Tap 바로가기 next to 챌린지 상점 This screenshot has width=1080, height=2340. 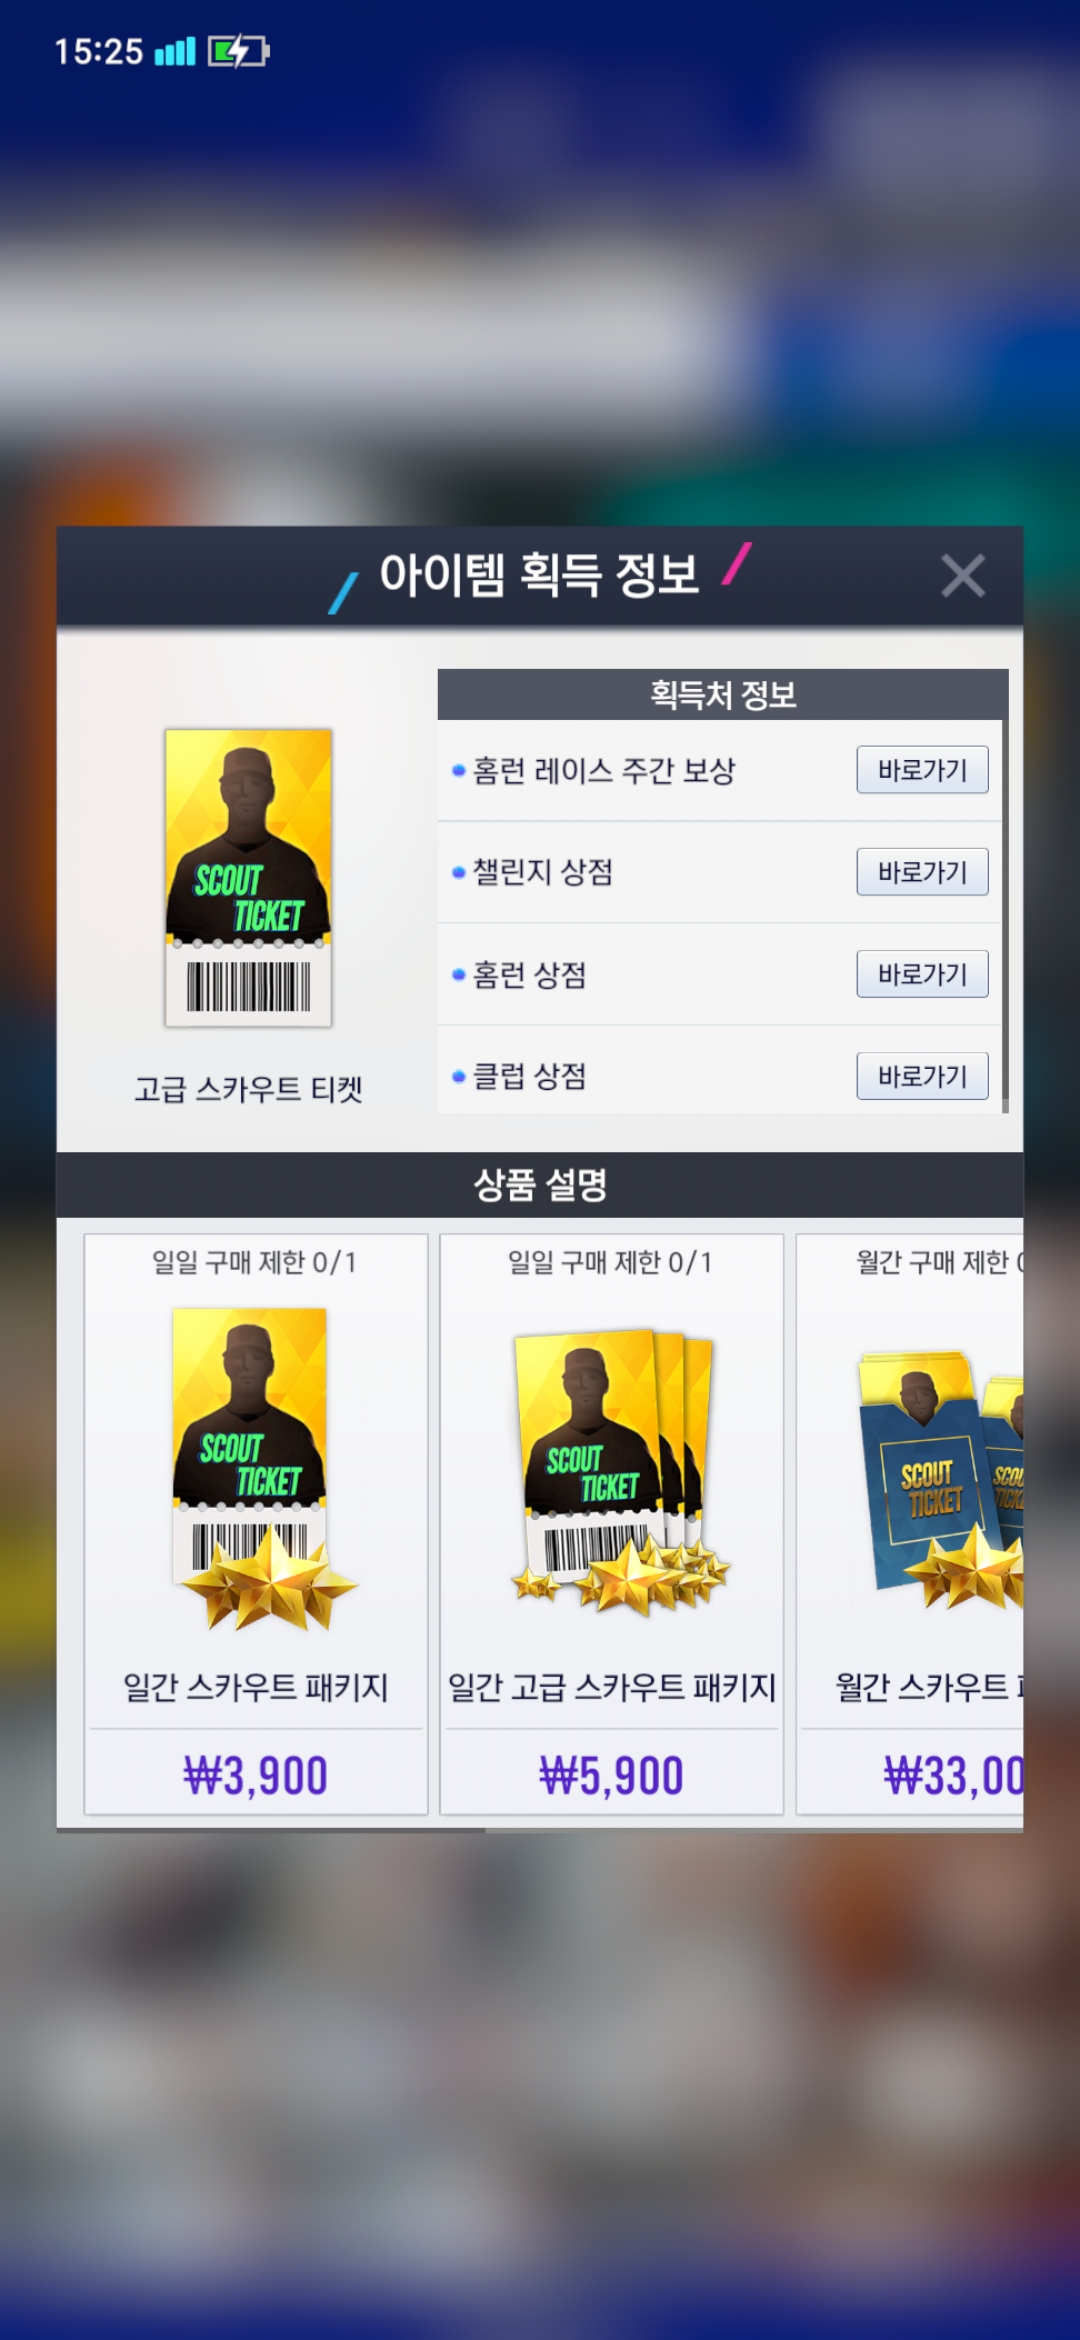point(922,872)
